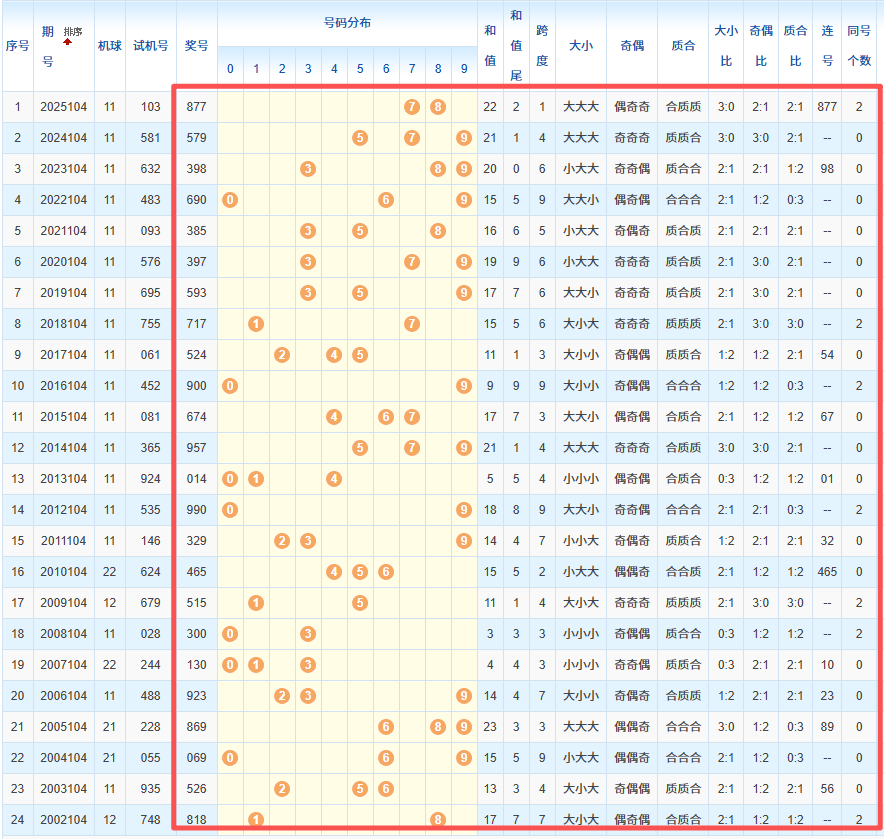Screen dimensions: 884x839
Task: Click orange ball 4 in row 2015104
Action: pos(334,417)
